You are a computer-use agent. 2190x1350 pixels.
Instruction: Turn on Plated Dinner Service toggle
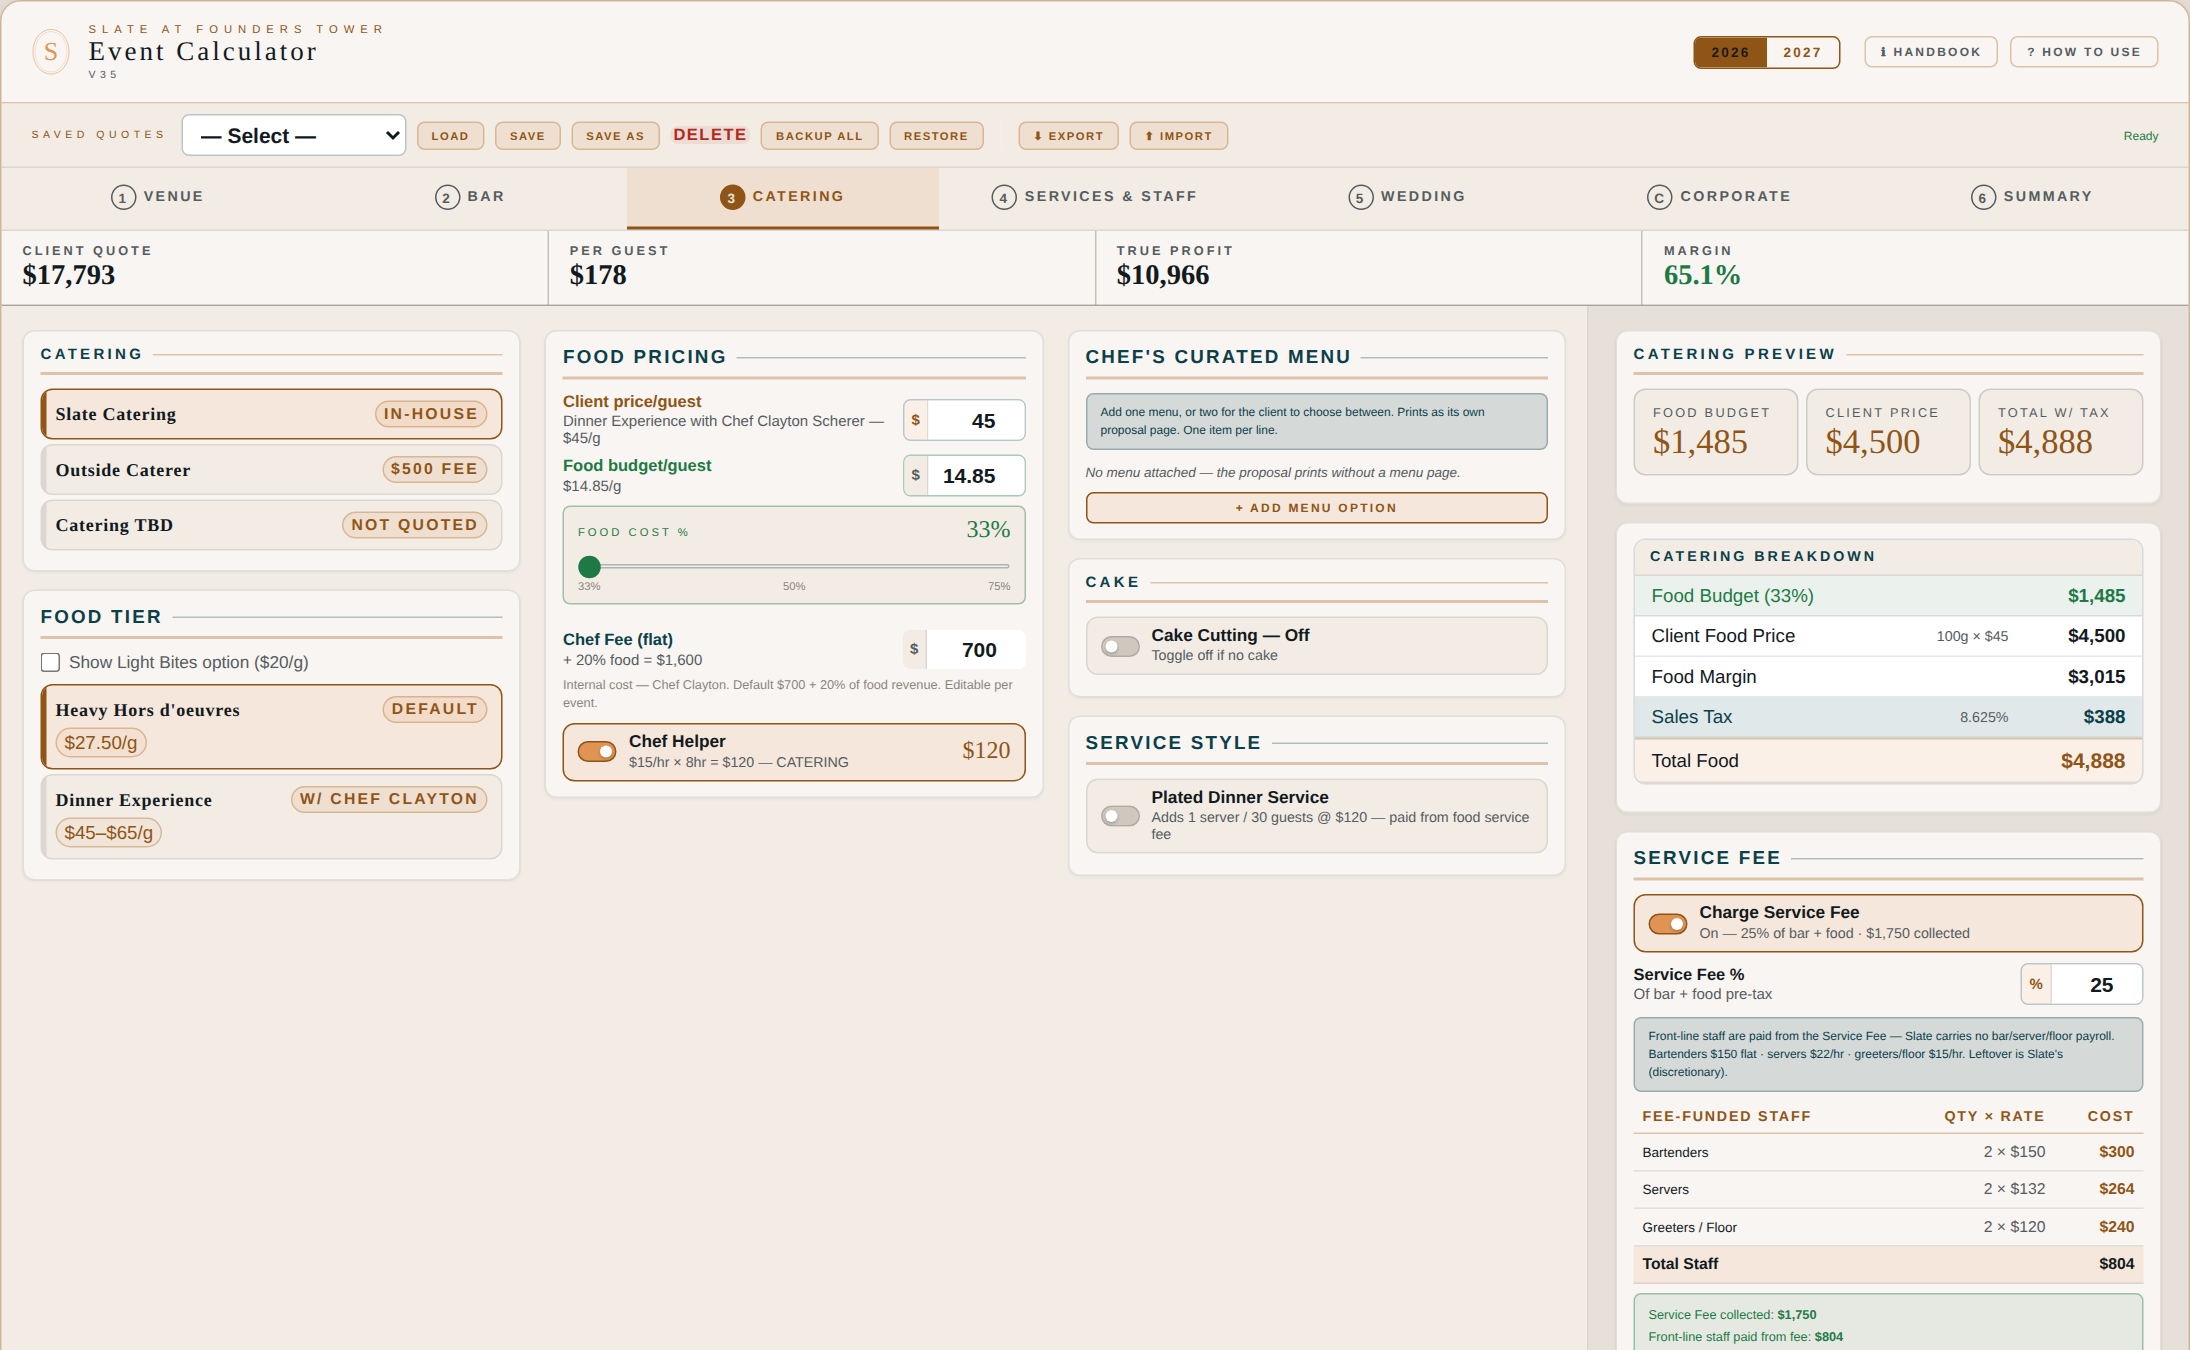[1120, 816]
